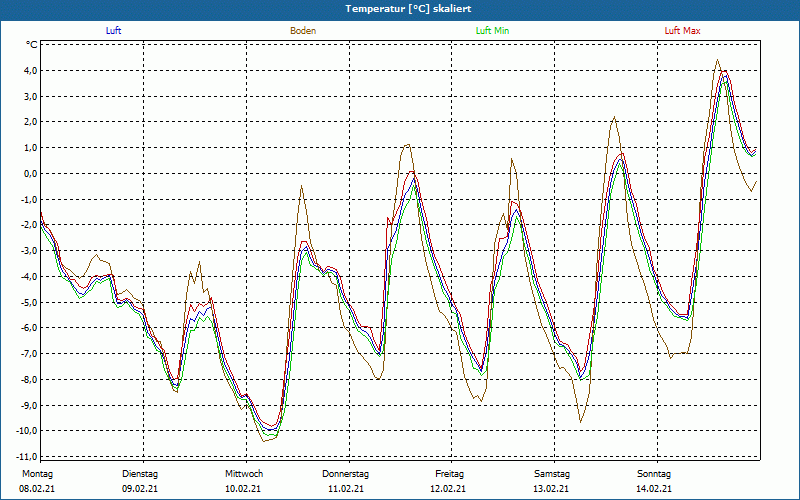Click the "-1,0" y-axis value
Viewport: 800px width, 500px height.
pyautogui.click(x=29, y=199)
